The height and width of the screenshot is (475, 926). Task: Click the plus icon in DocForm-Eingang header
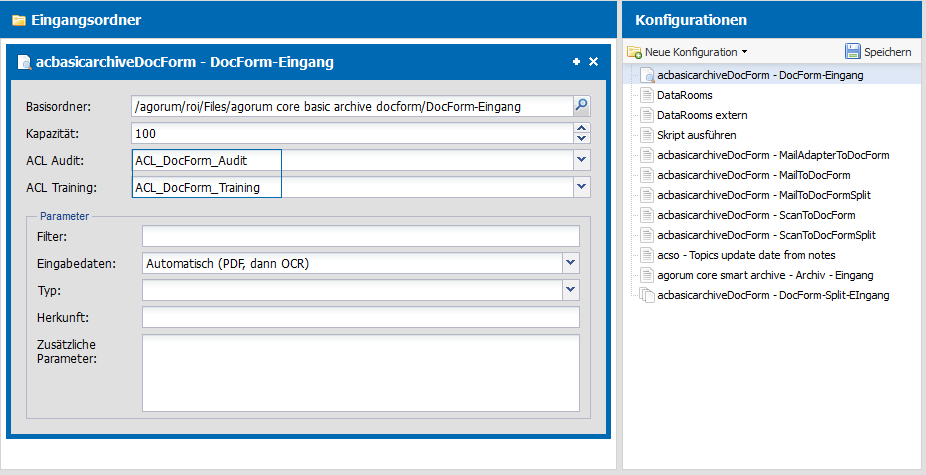(576, 61)
